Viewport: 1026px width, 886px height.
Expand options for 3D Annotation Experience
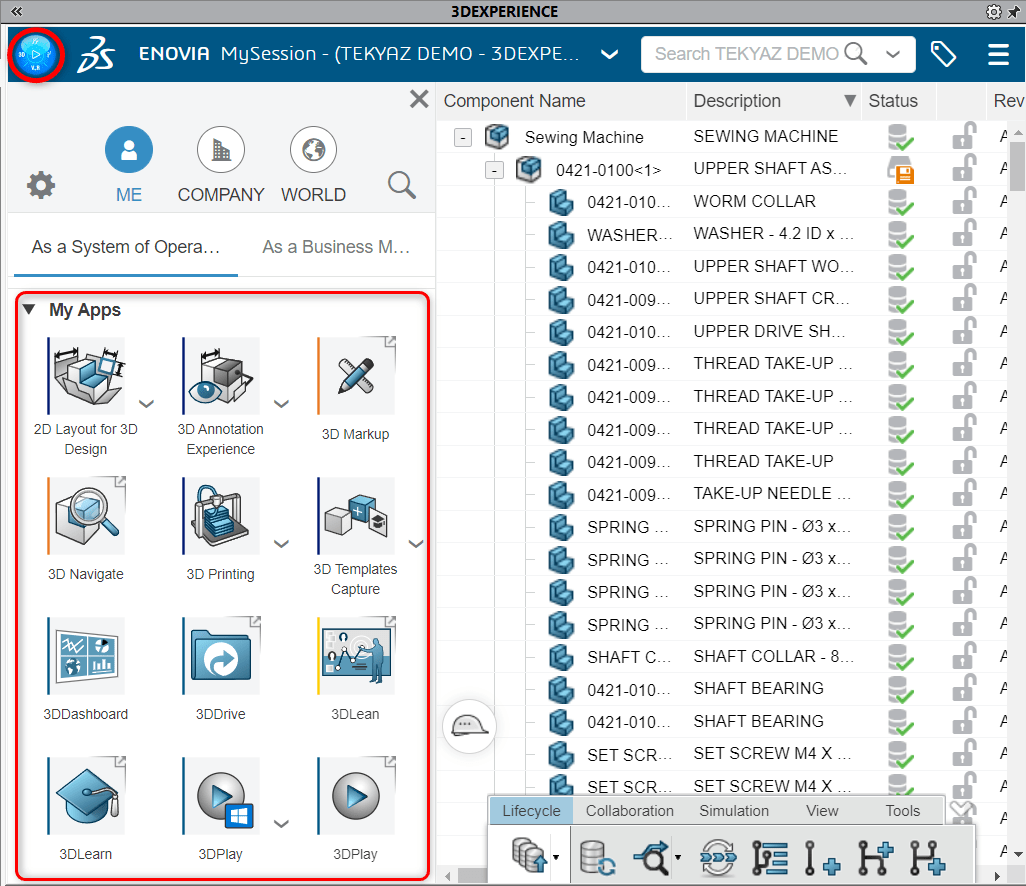(281, 404)
